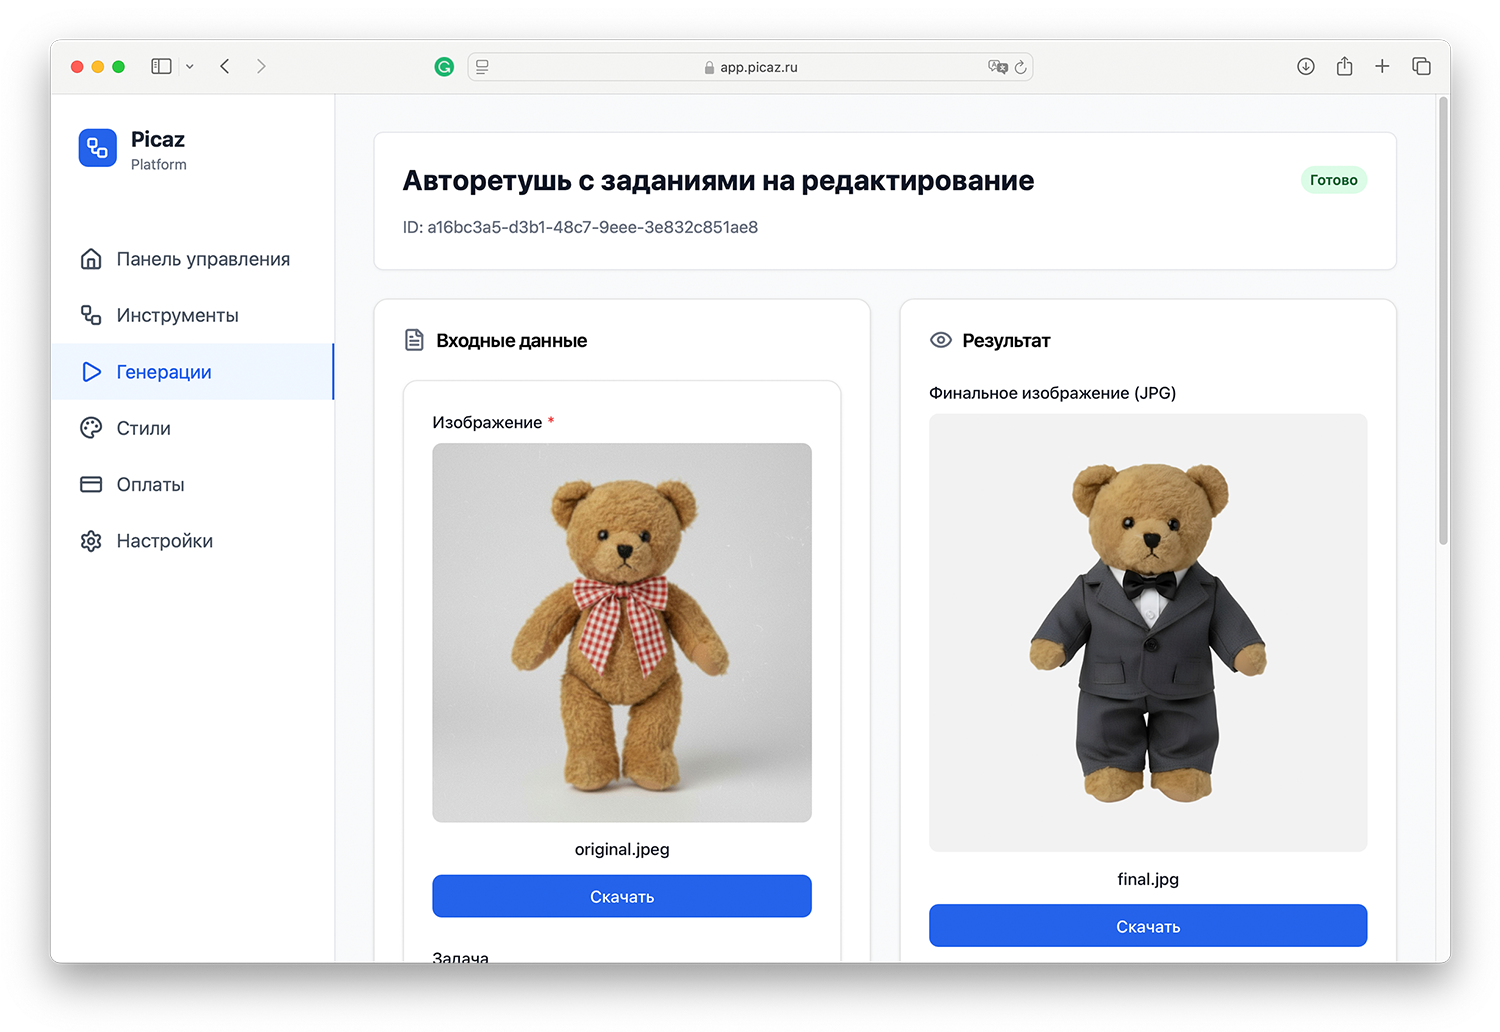1500x1032 pixels.
Task: Download original.jpeg using its Скачать button
Action: 621,896
